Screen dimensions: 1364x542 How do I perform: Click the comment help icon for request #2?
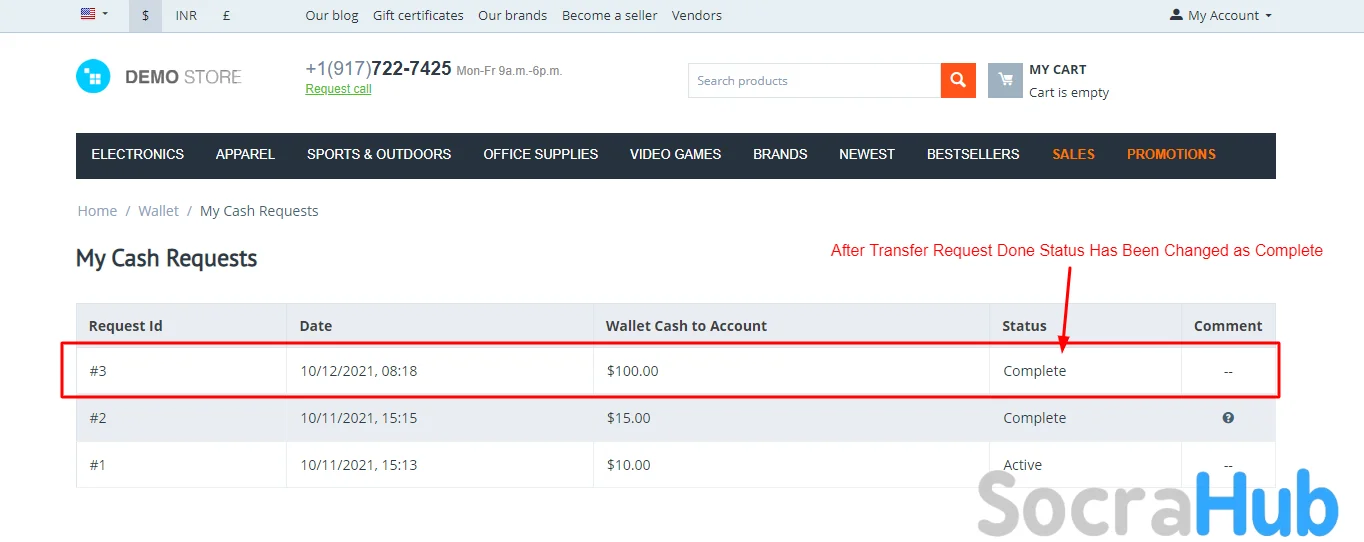point(1228,418)
